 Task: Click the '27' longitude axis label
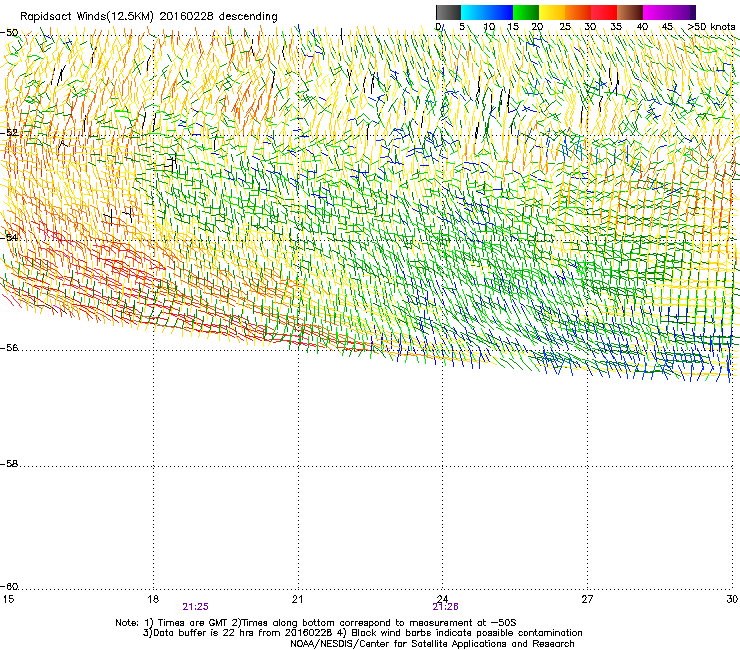pos(587,599)
